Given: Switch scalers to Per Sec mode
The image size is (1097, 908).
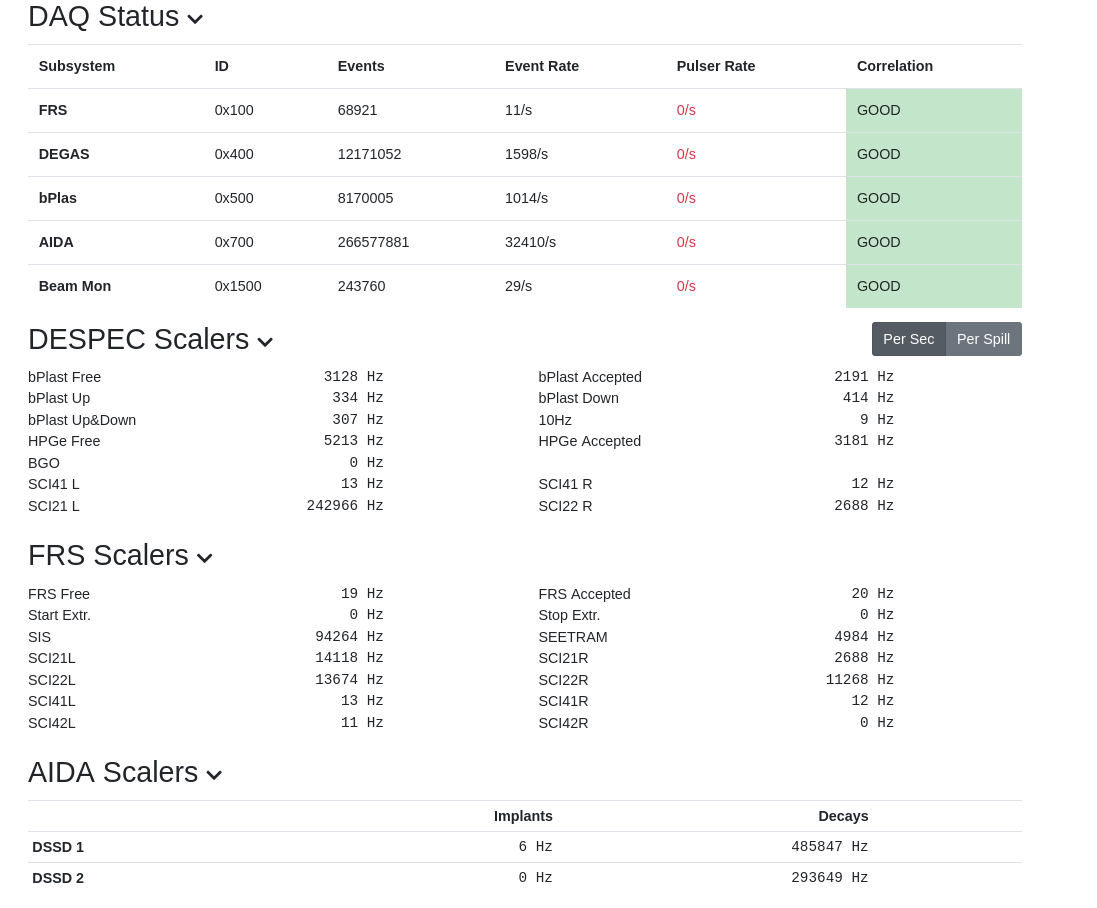Looking at the screenshot, I should 908,339.
